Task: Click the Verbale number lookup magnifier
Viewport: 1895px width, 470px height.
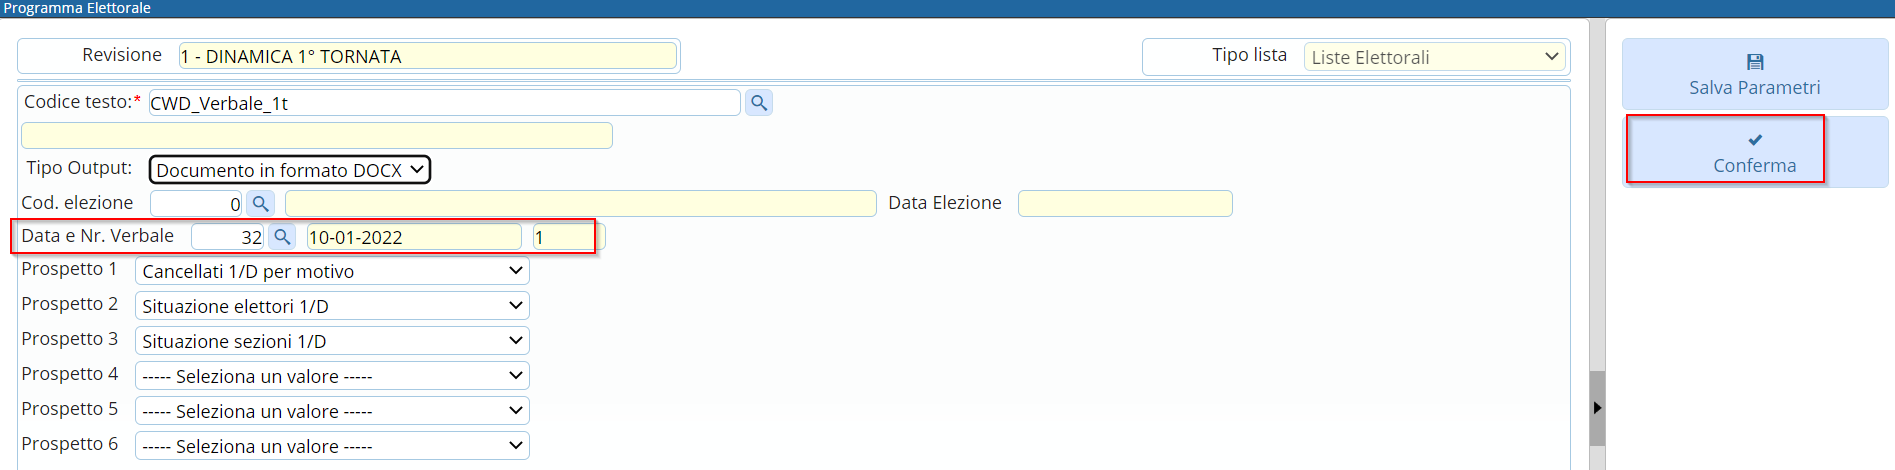Action: (x=282, y=236)
